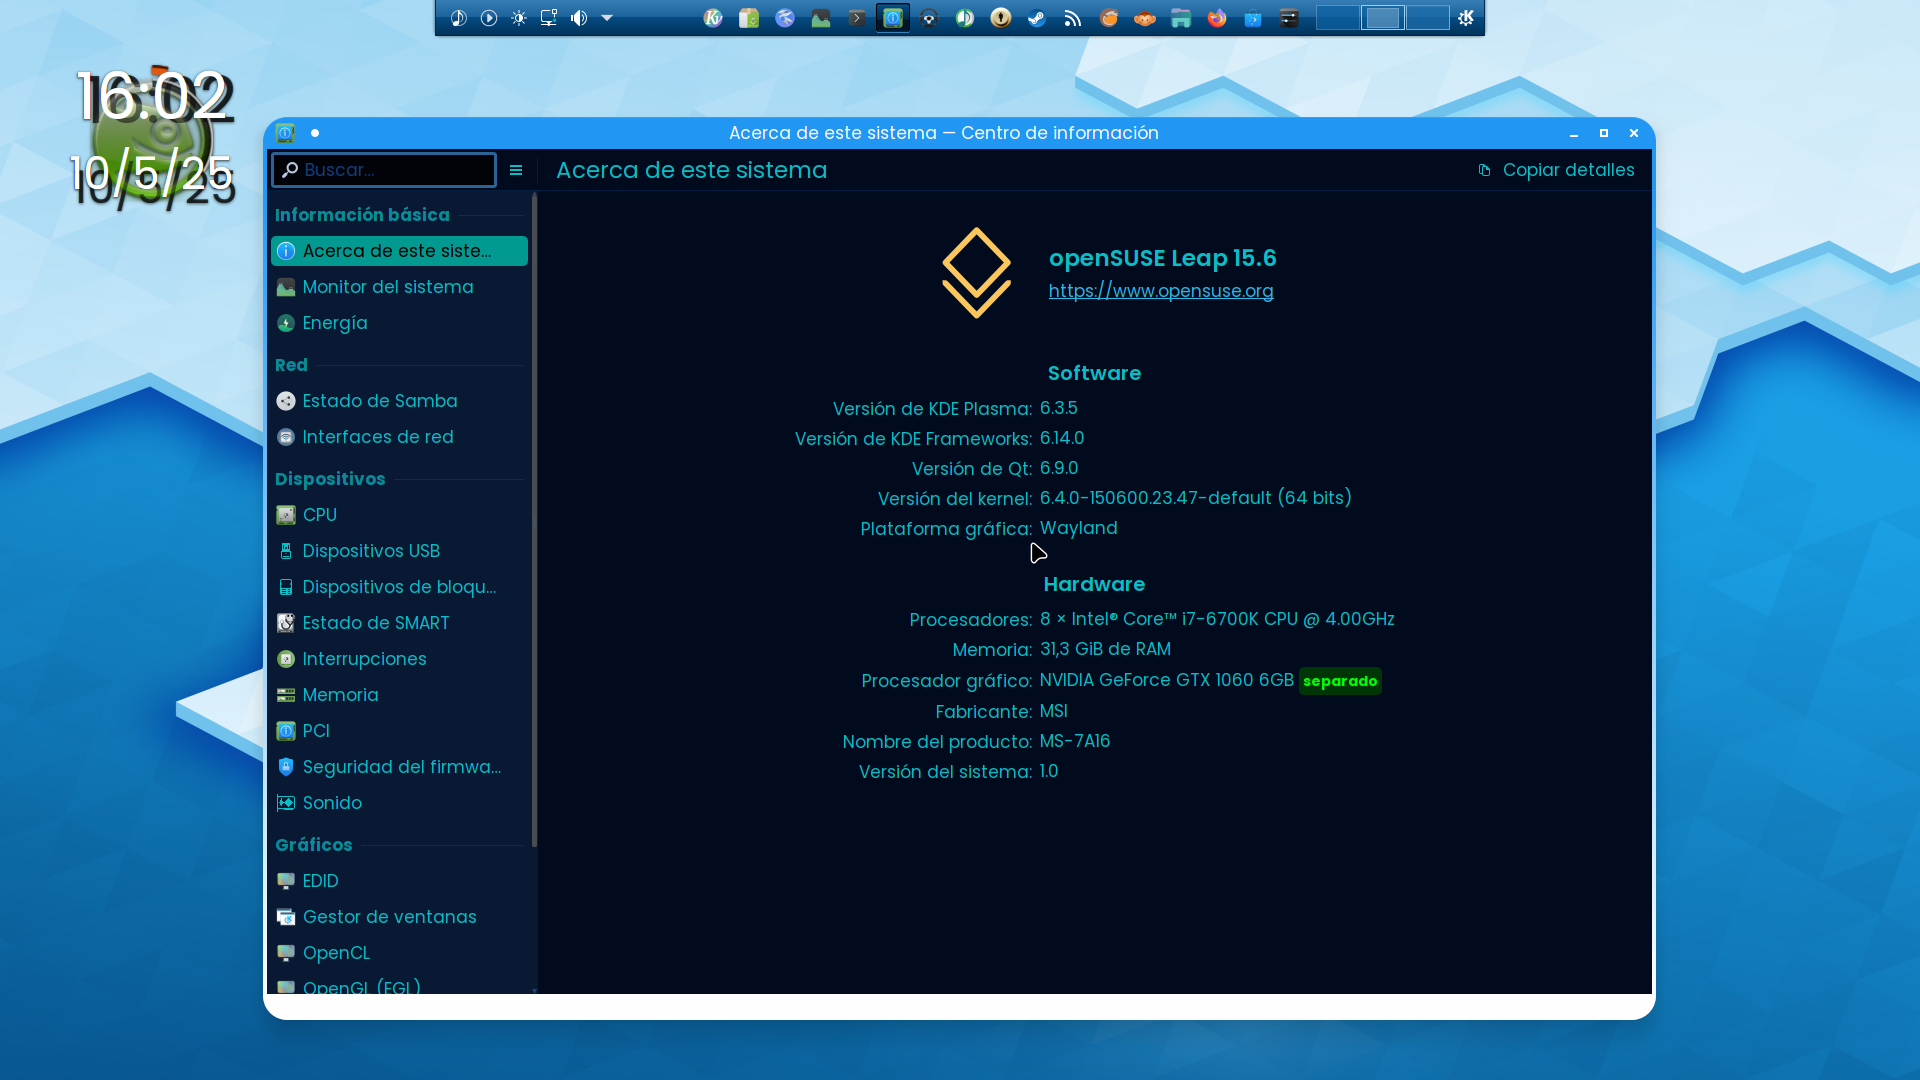Switch to the first virtual desktop in pager
Viewport: 1920px width, 1080px height.
pos(1338,18)
